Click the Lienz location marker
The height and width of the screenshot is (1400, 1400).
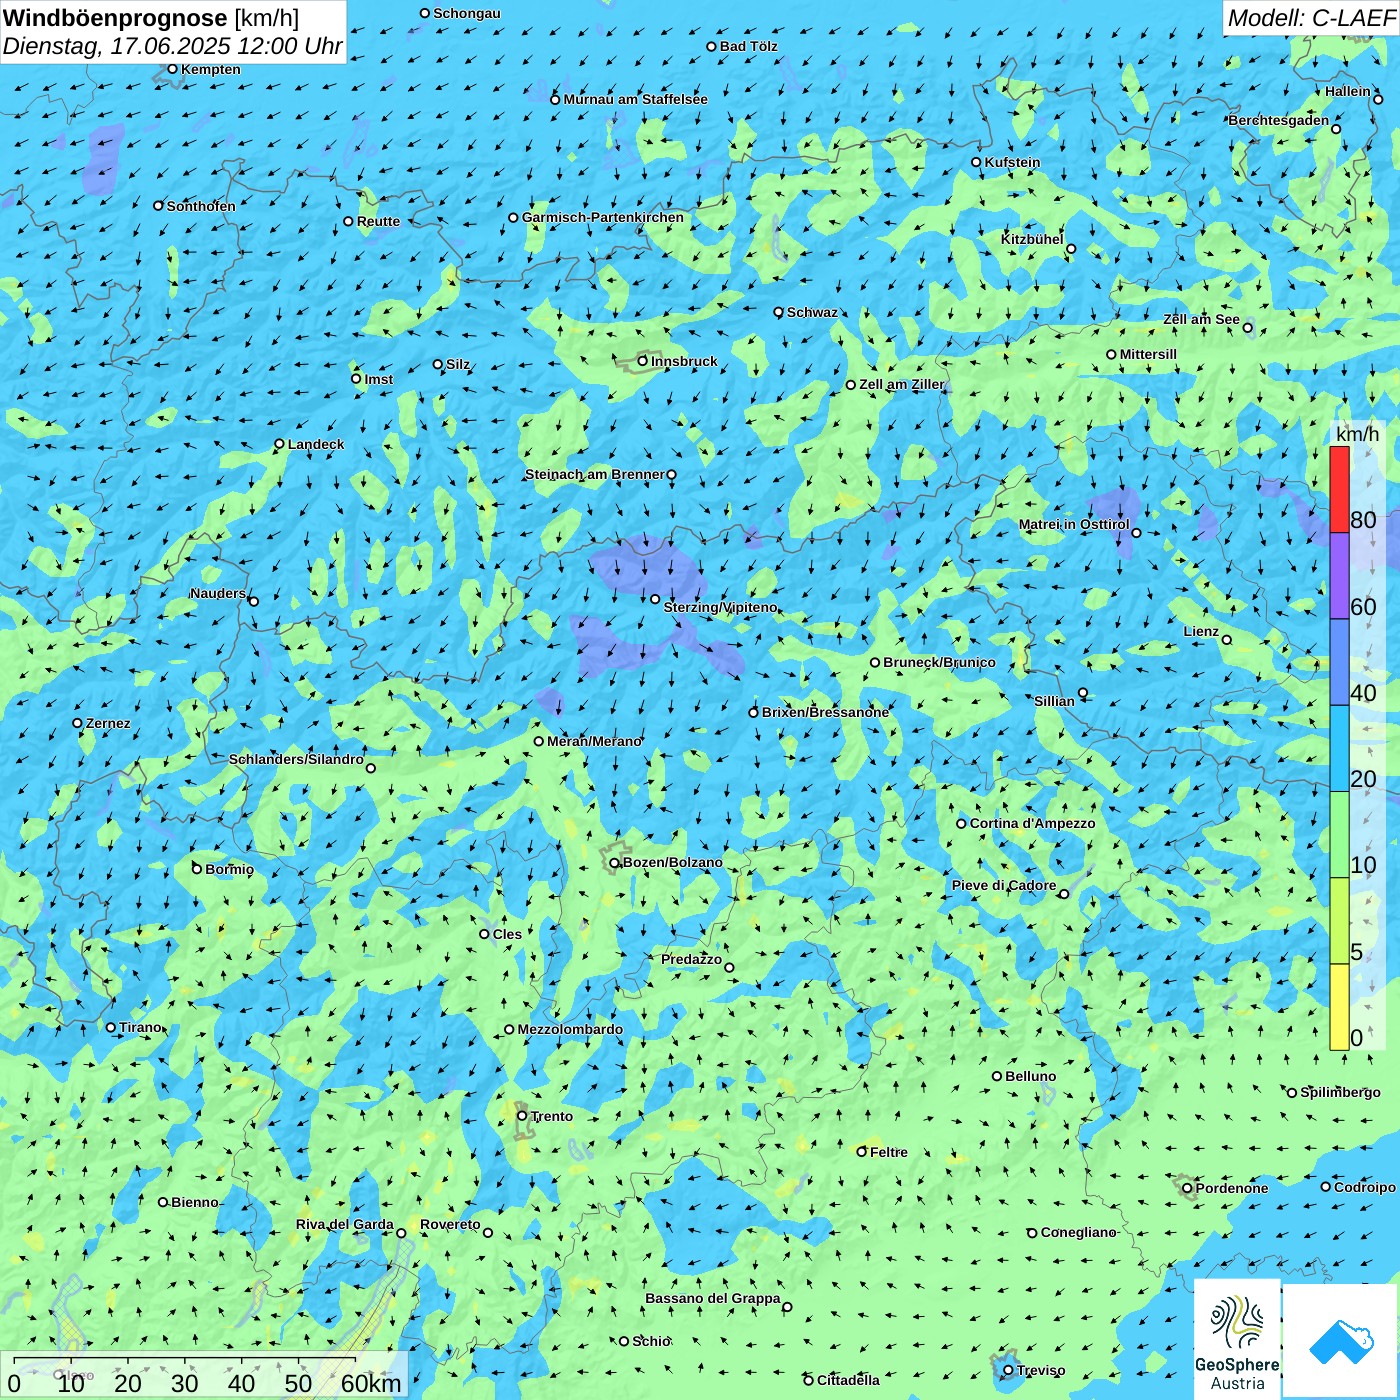[x=1227, y=640]
